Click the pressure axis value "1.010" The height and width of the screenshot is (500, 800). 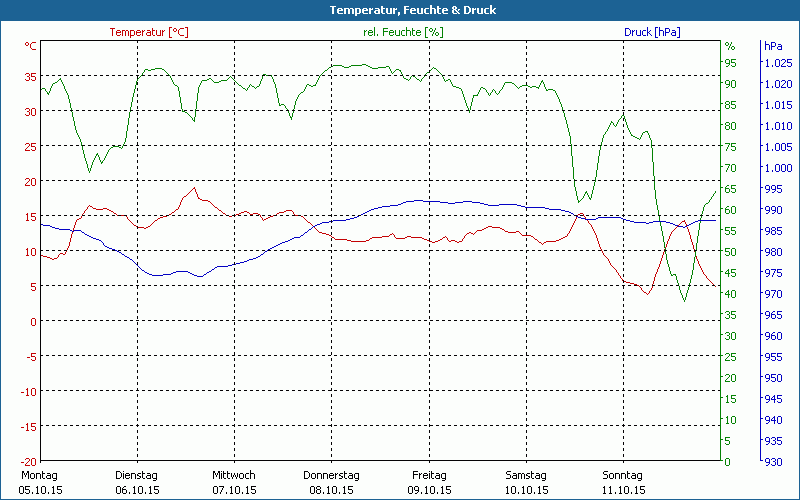[x=778, y=126]
